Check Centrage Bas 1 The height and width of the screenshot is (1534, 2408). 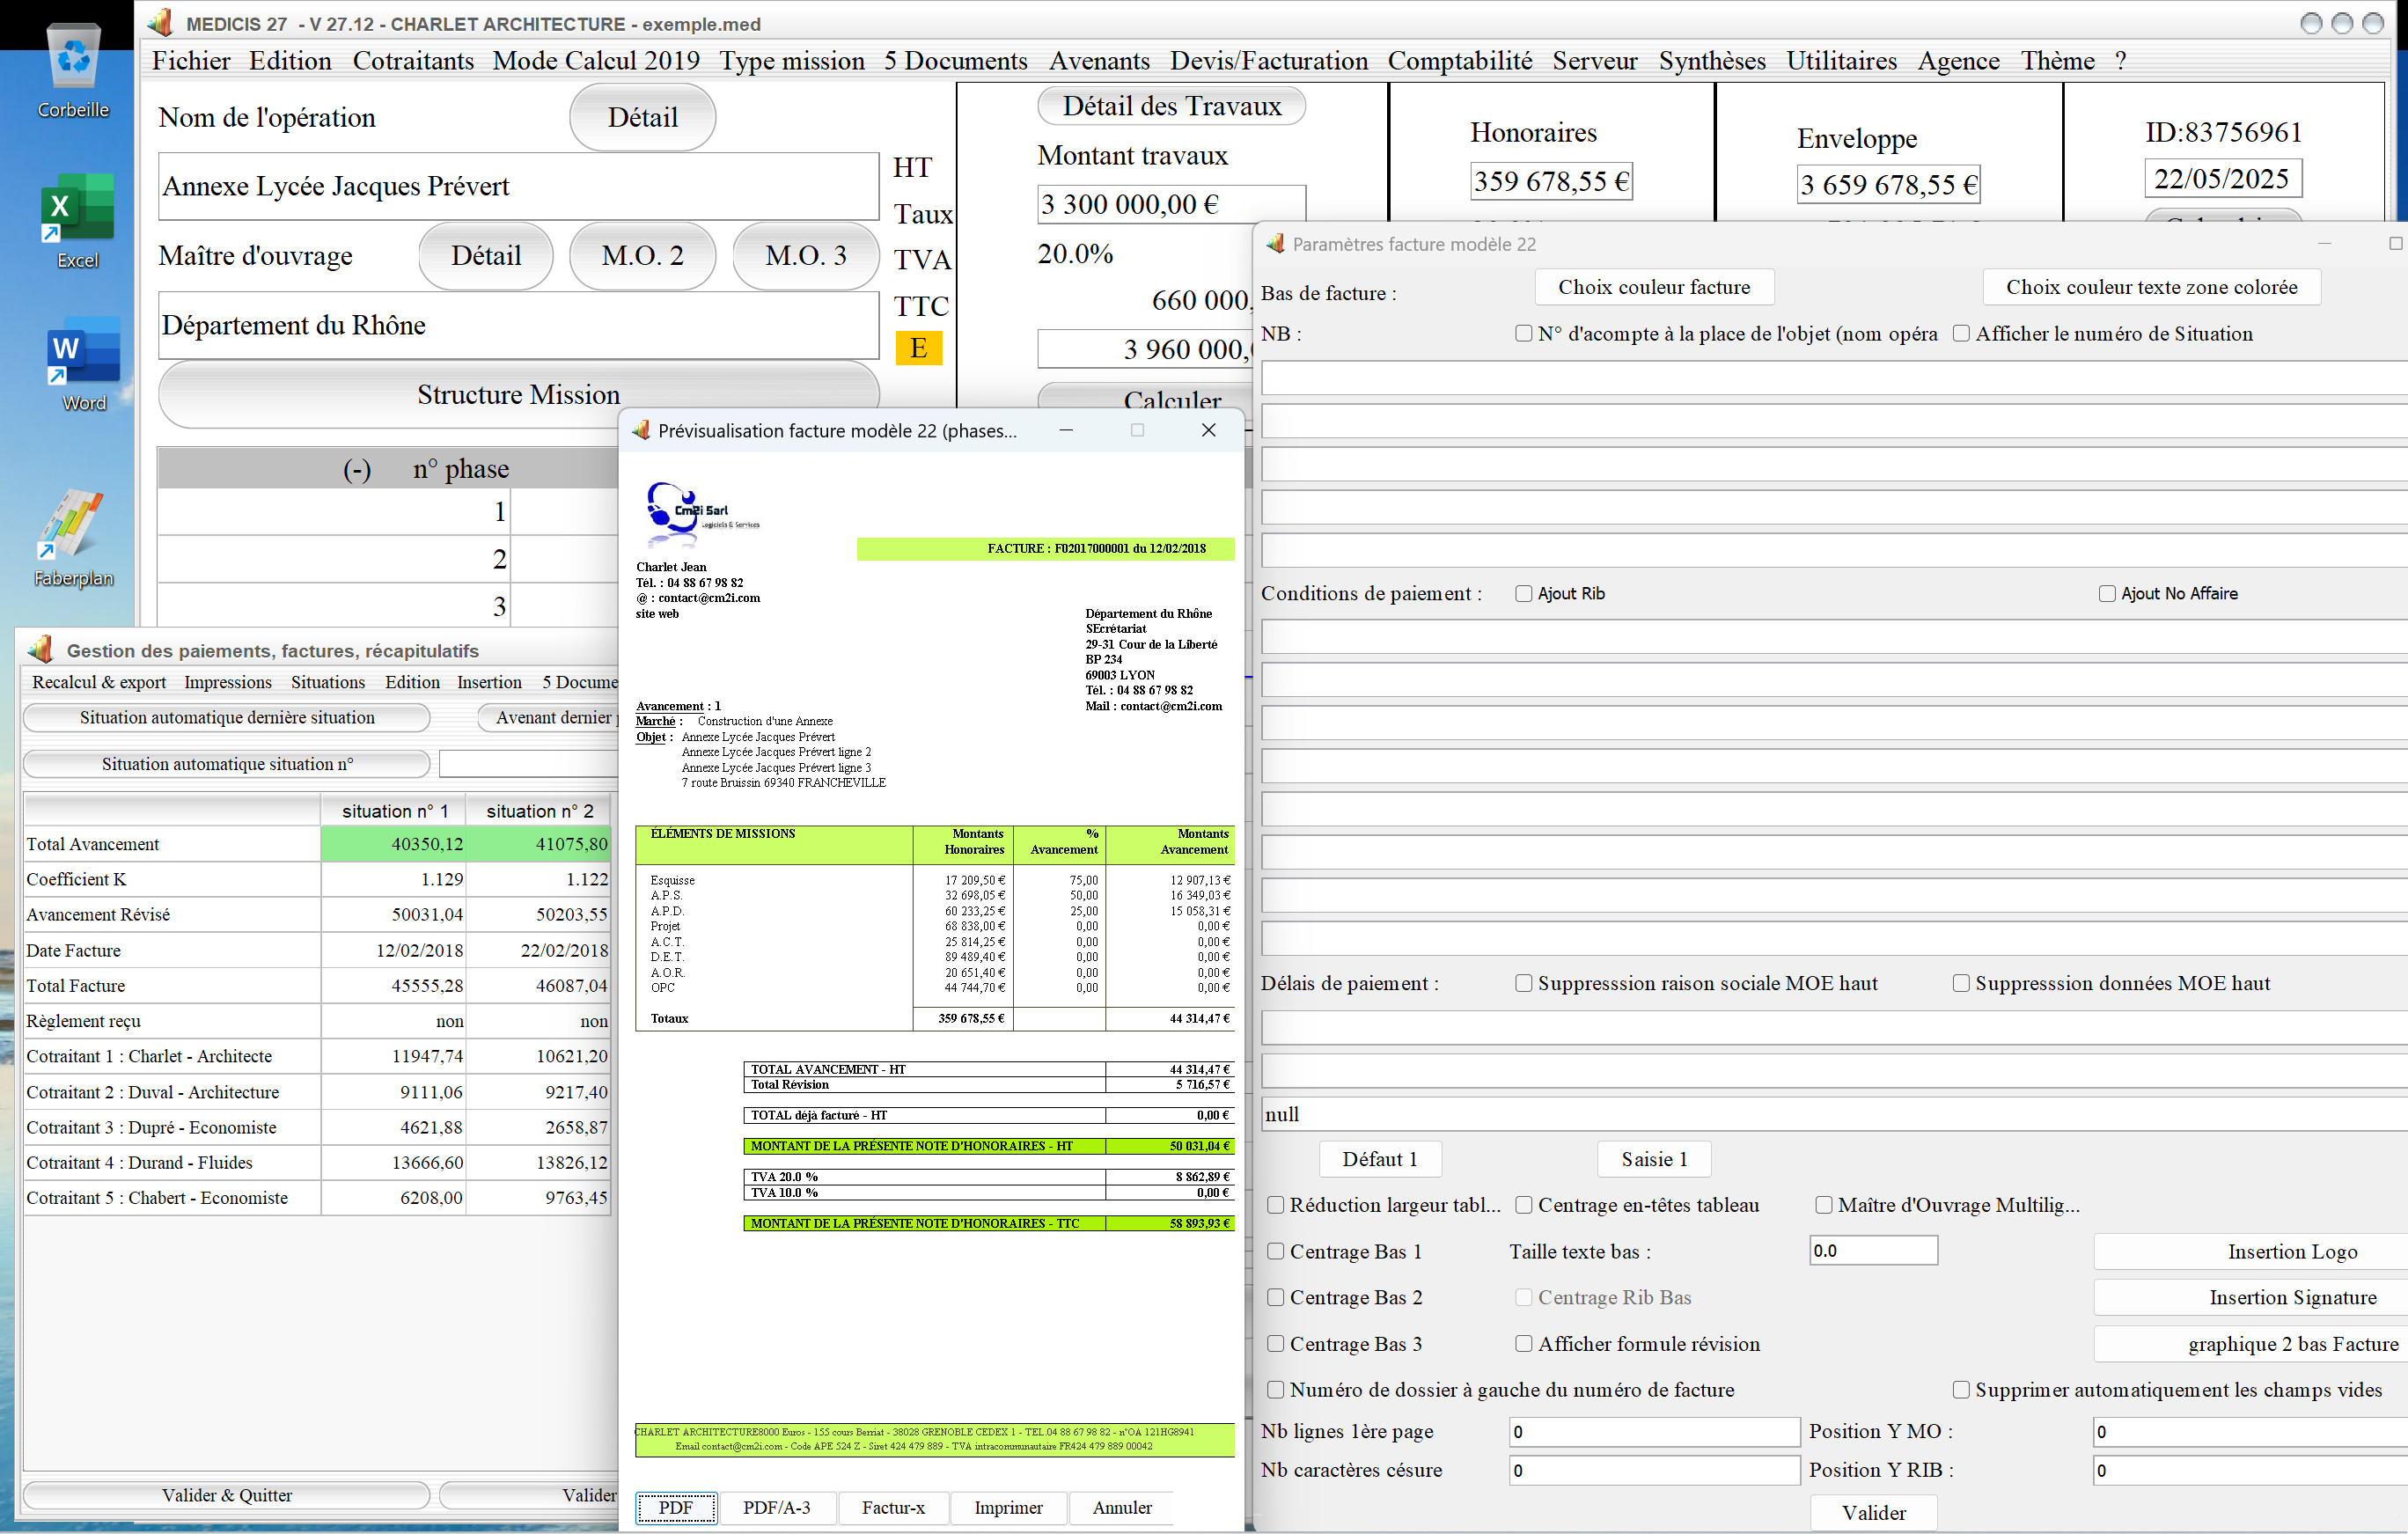1275,1252
